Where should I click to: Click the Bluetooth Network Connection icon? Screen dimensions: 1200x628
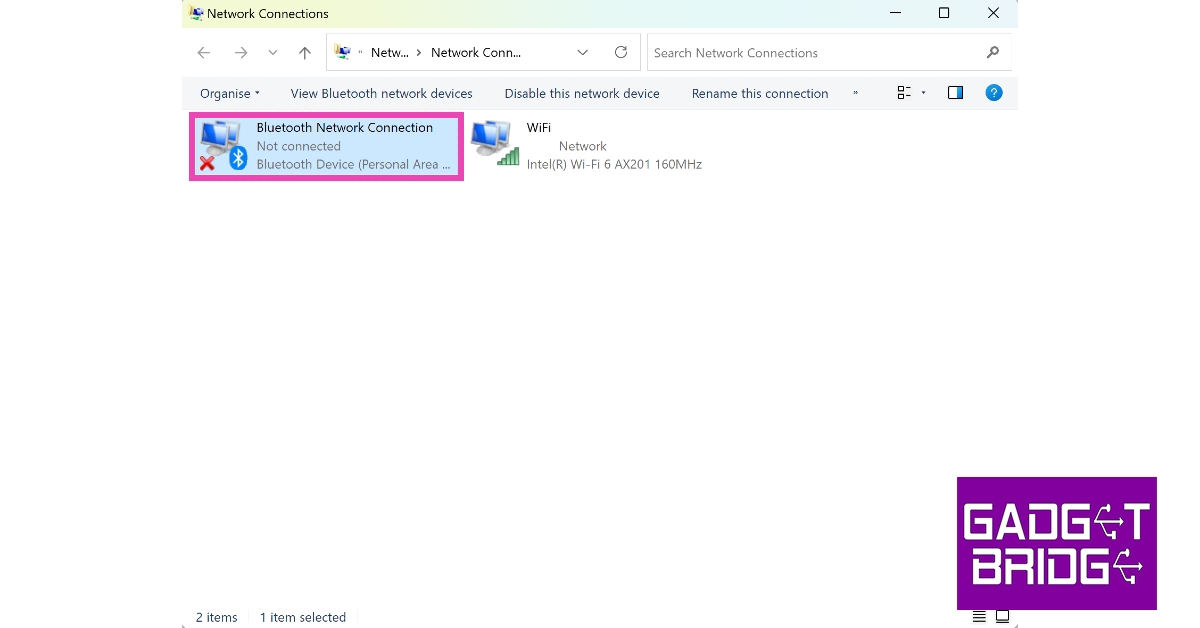click(x=221, y=145)
